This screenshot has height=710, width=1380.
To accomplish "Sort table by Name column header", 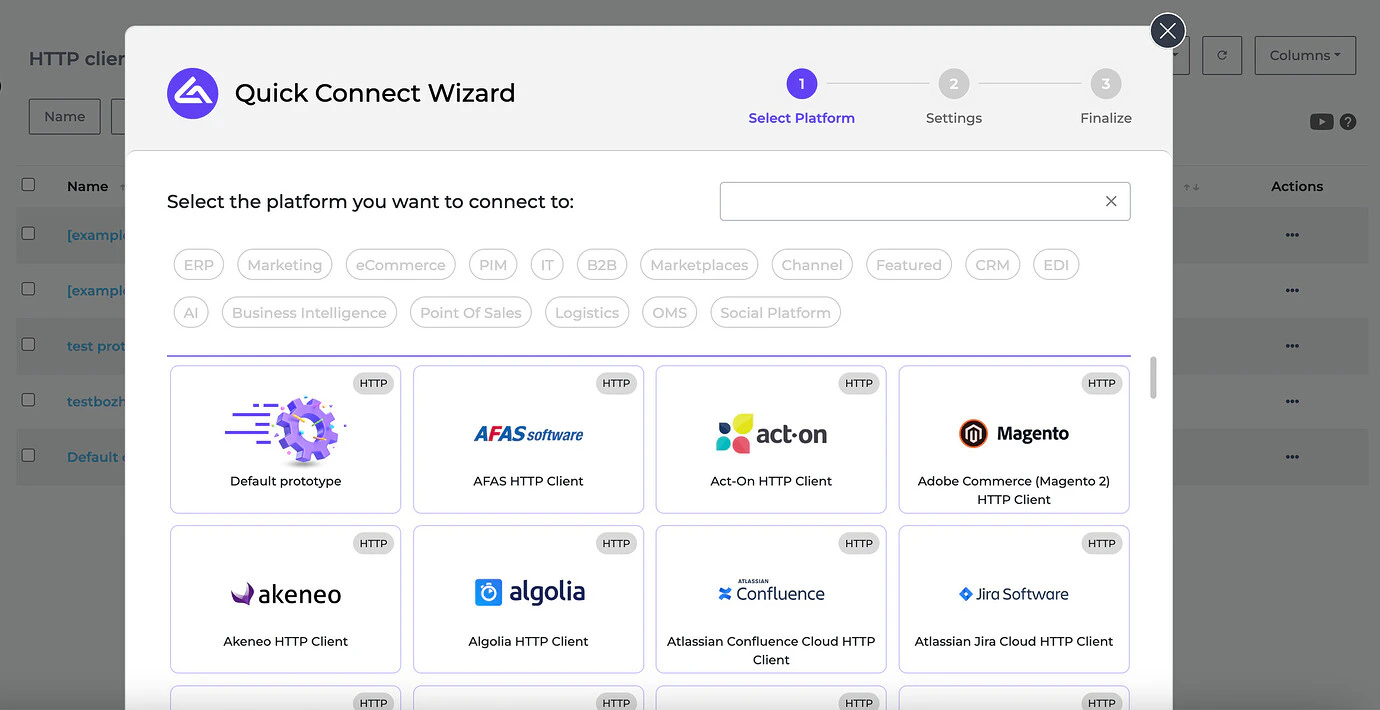I will pyautogui.click(x=87, y=186).
